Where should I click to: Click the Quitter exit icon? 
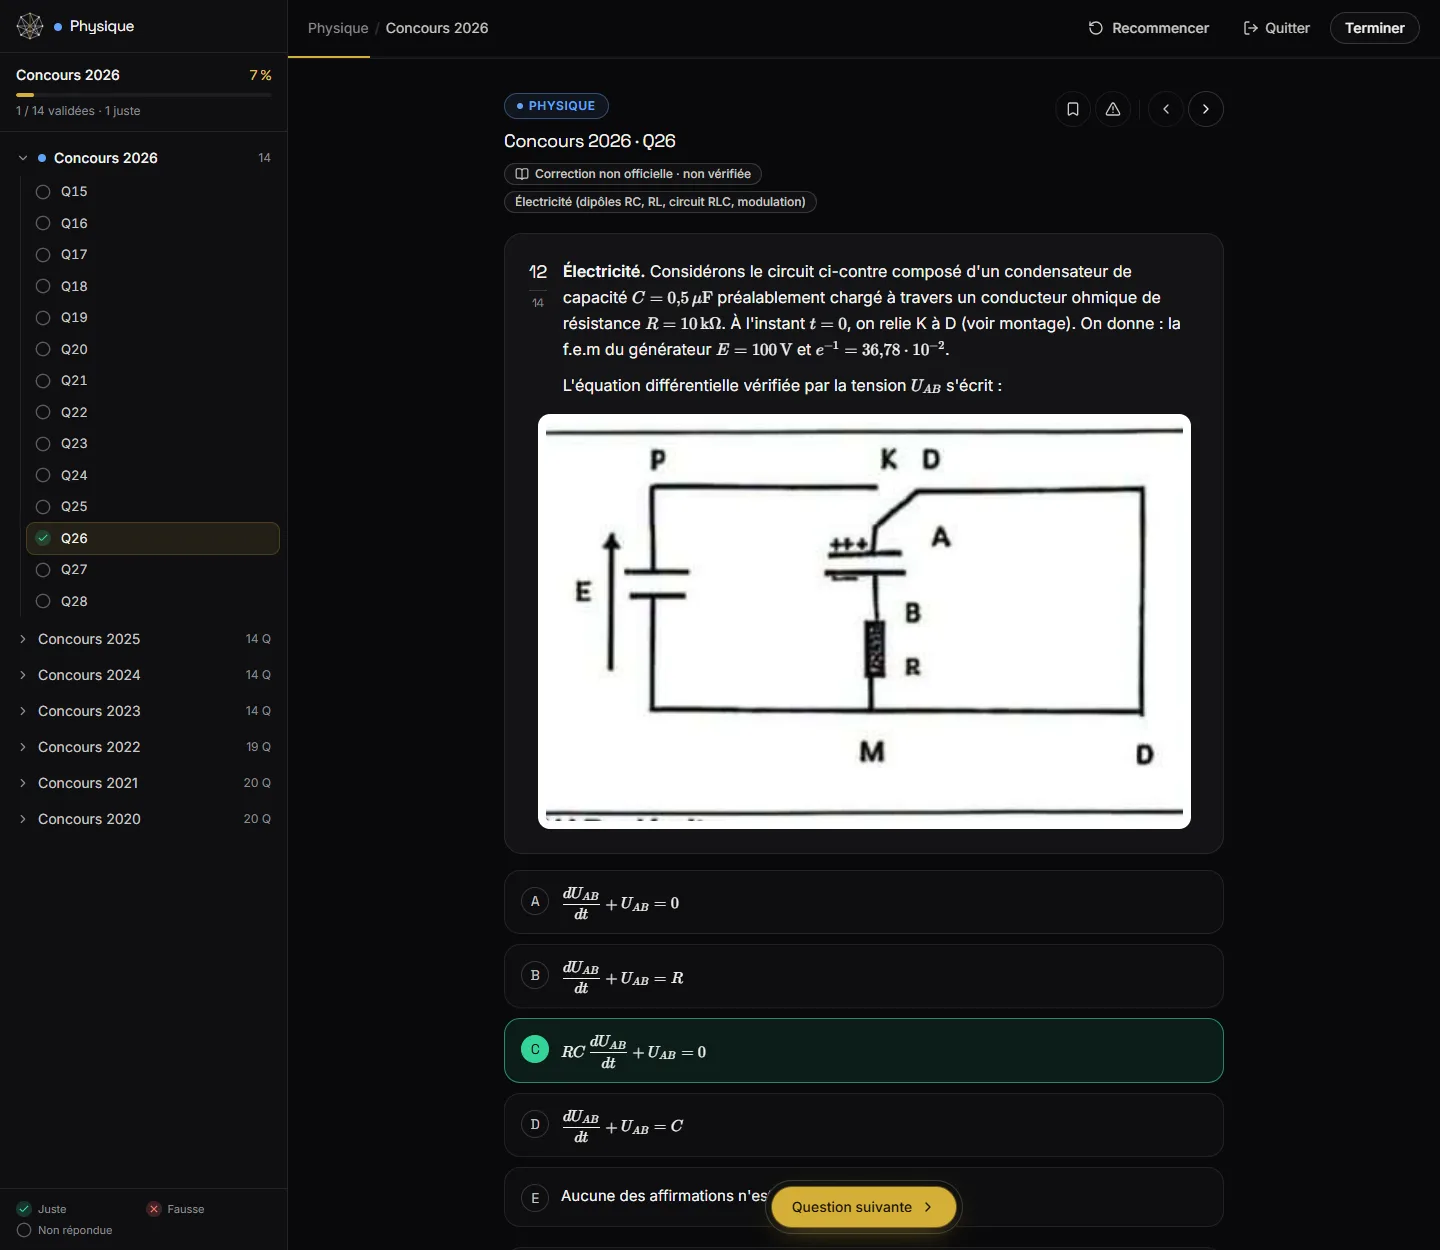click(1250, 28)
